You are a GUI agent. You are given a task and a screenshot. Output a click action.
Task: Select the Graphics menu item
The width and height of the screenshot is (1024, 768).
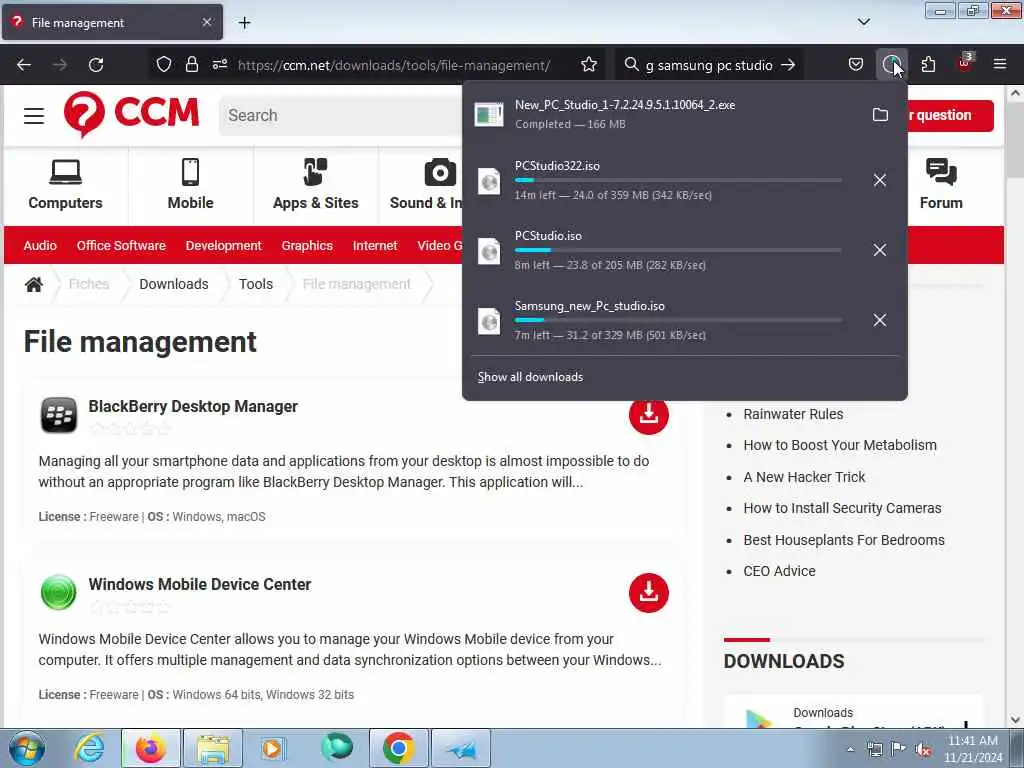pos(307,246)
